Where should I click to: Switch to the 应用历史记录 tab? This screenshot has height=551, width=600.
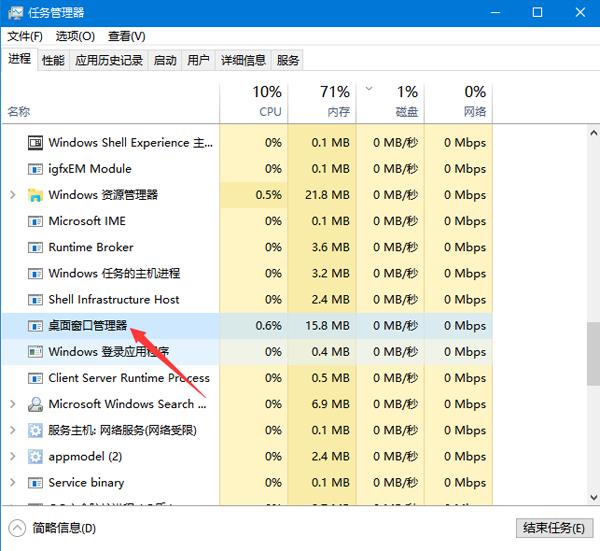tap(109, 60)
